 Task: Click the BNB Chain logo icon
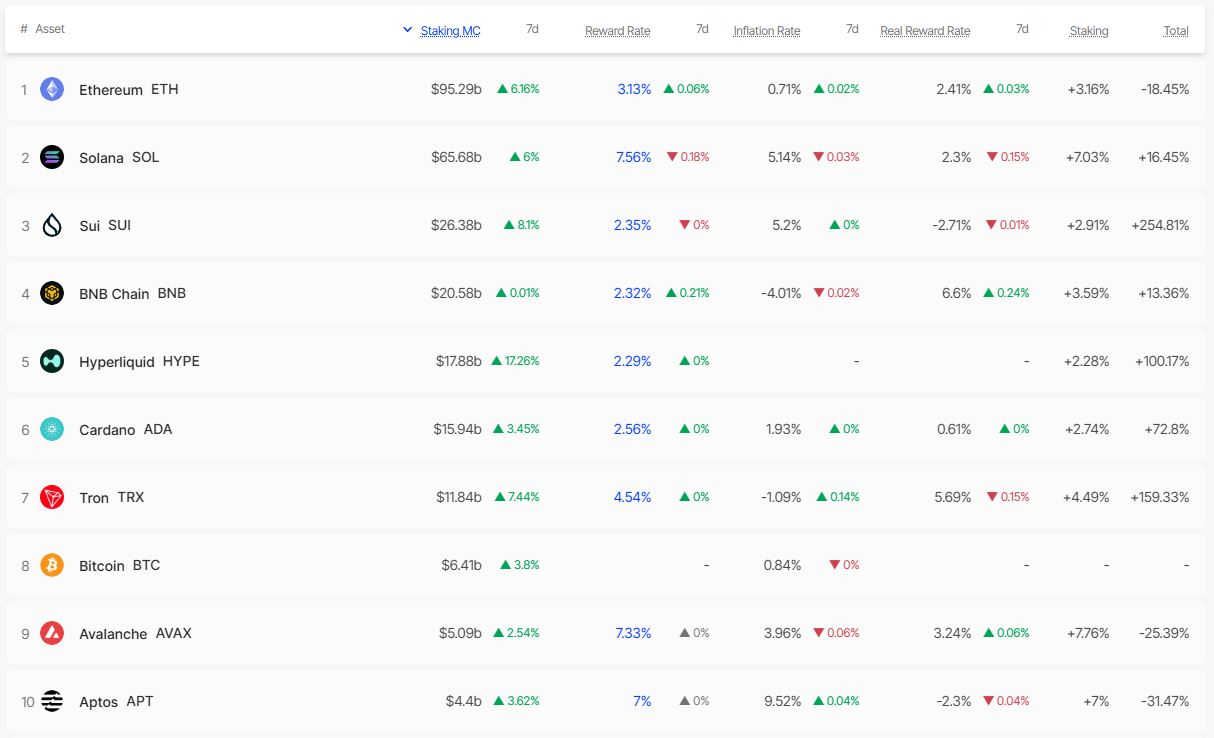pyautogui.click(x=52, y=293)
